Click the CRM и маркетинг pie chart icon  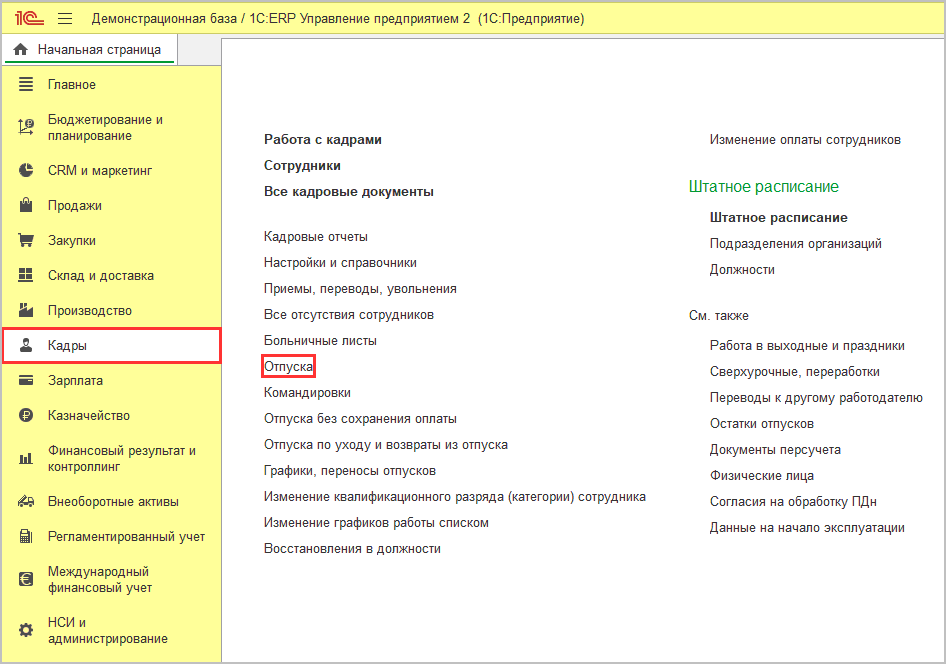pos(27,171)
